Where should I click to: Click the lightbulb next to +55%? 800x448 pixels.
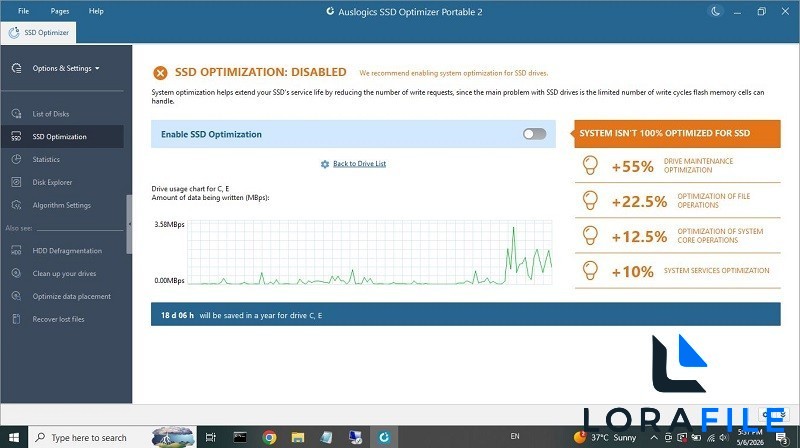pyautogui.click(x=590, y=165)
